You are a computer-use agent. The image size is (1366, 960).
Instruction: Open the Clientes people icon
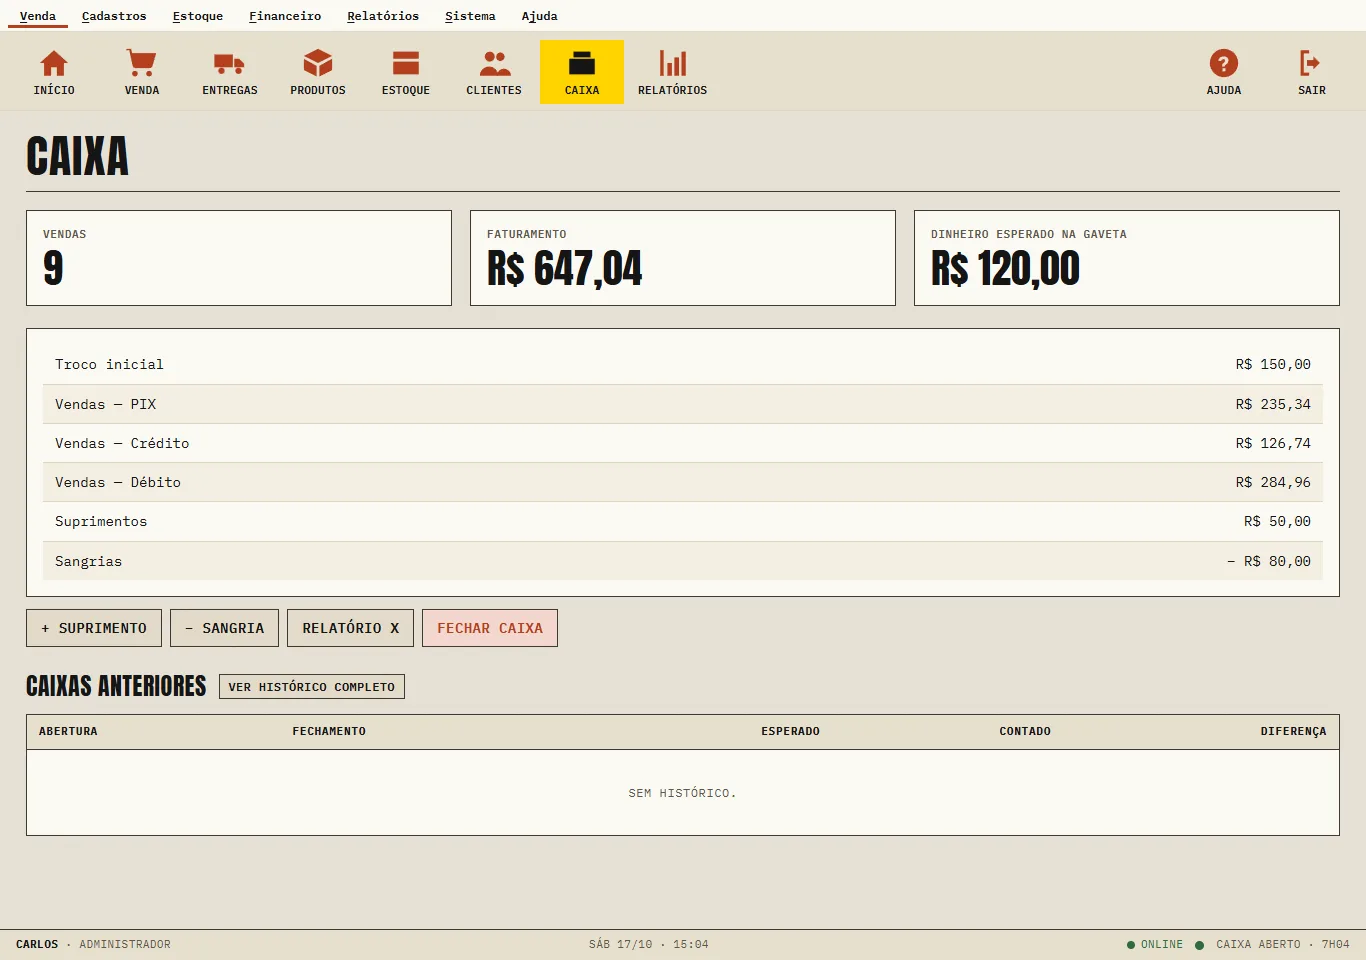[x=494, y=72]
